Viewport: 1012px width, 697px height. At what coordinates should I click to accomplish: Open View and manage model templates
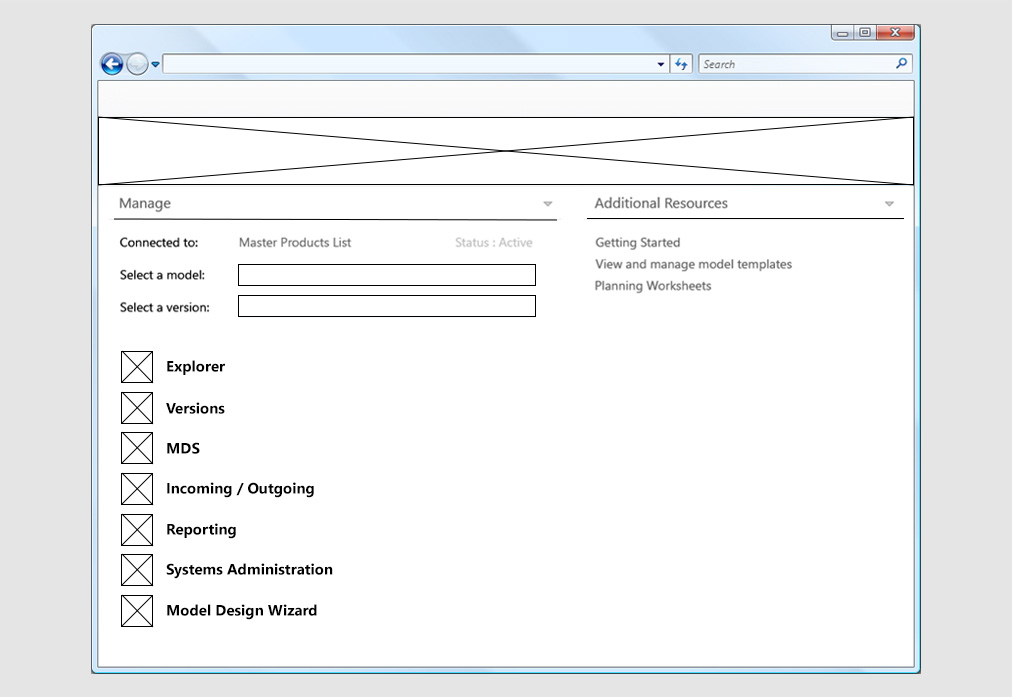[x=693, y=265]
